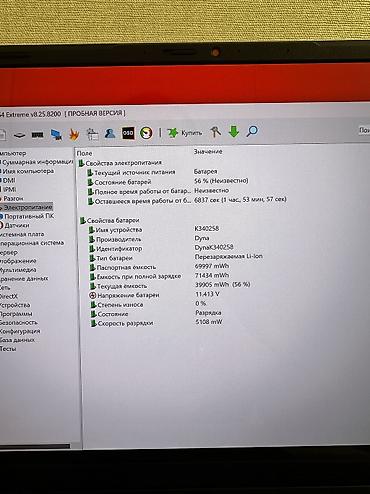Expand the База данных node
This screenshot has width=370, height=494.
(x=17, y=340)
